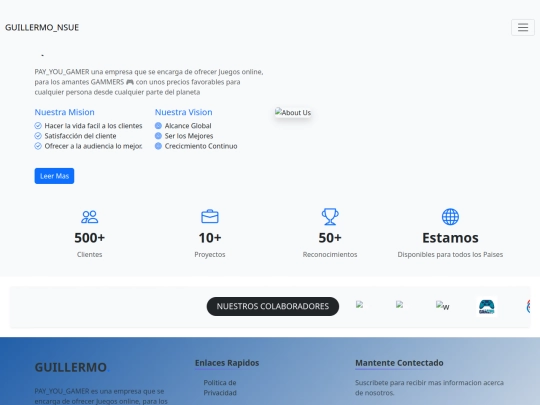The height and width of the screenshot is (405, 540).
Task: Click the Enlaces Rapidos footer heading
Action: click(x=227, y=363)
